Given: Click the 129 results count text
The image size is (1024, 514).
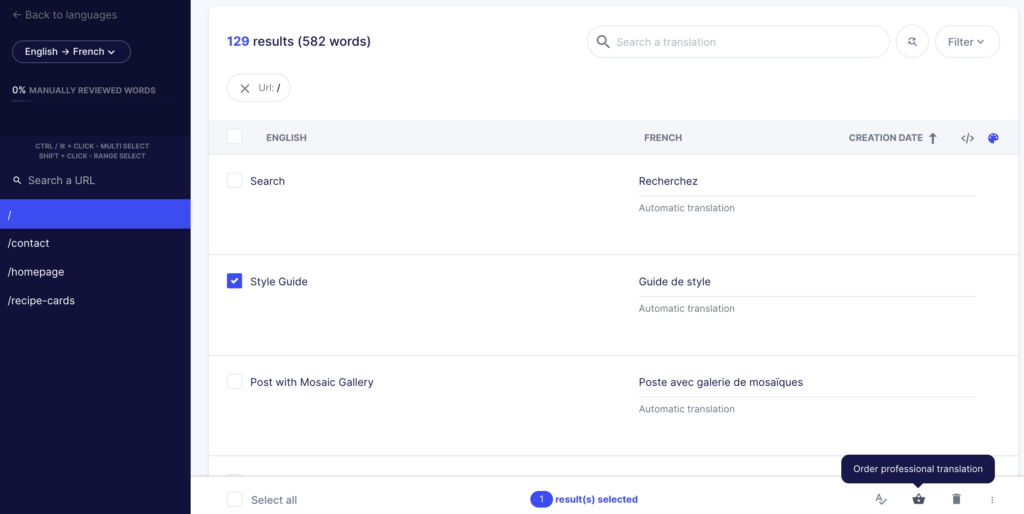Looking at the screenshot, I should [298, 42].
